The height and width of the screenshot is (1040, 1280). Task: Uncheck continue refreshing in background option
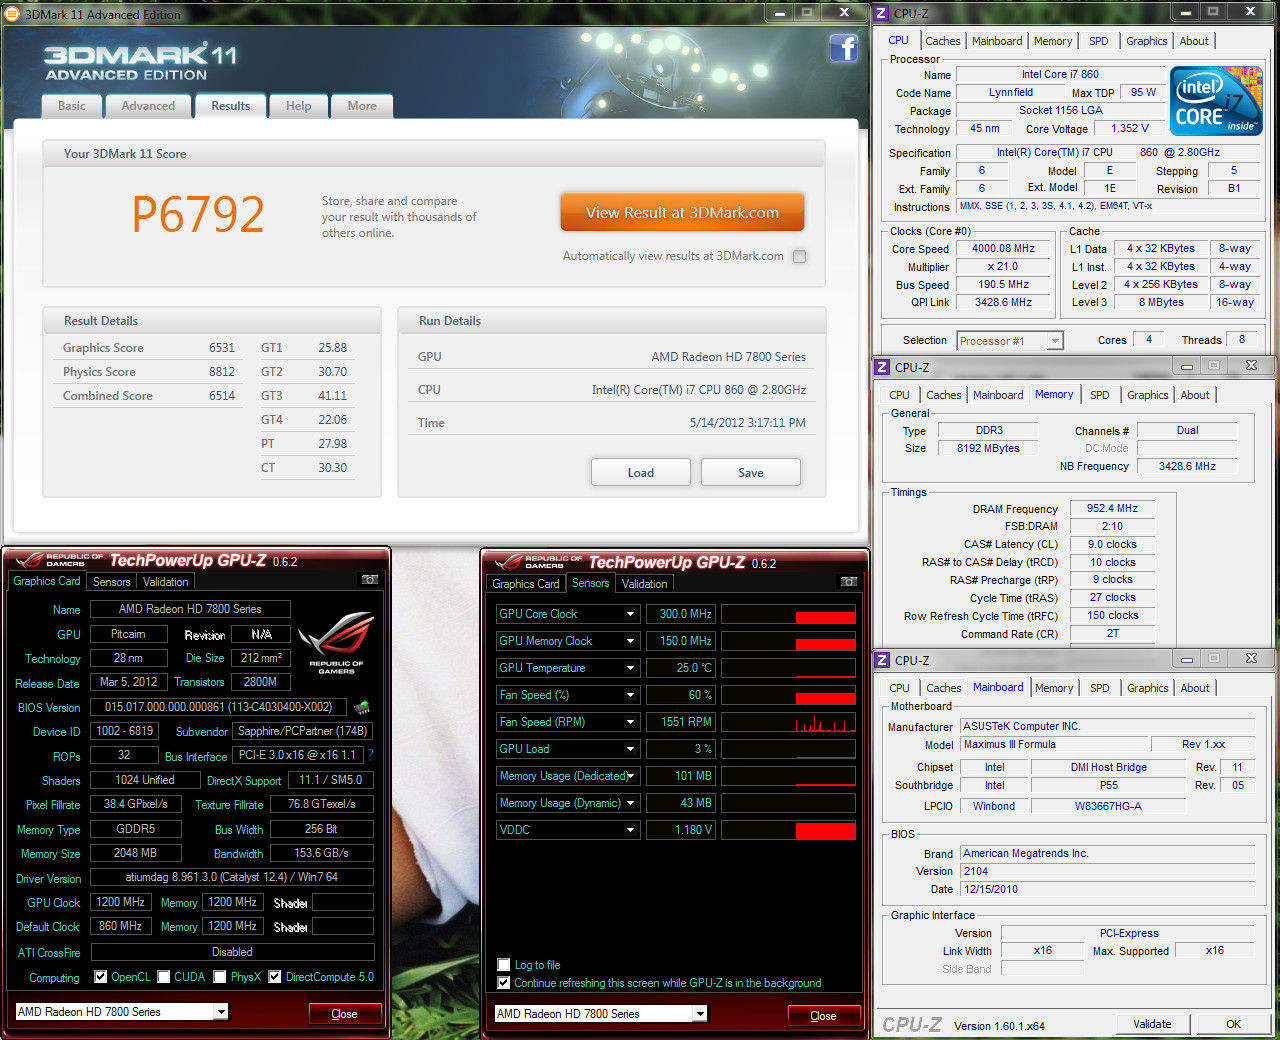(x=504, y=983)
